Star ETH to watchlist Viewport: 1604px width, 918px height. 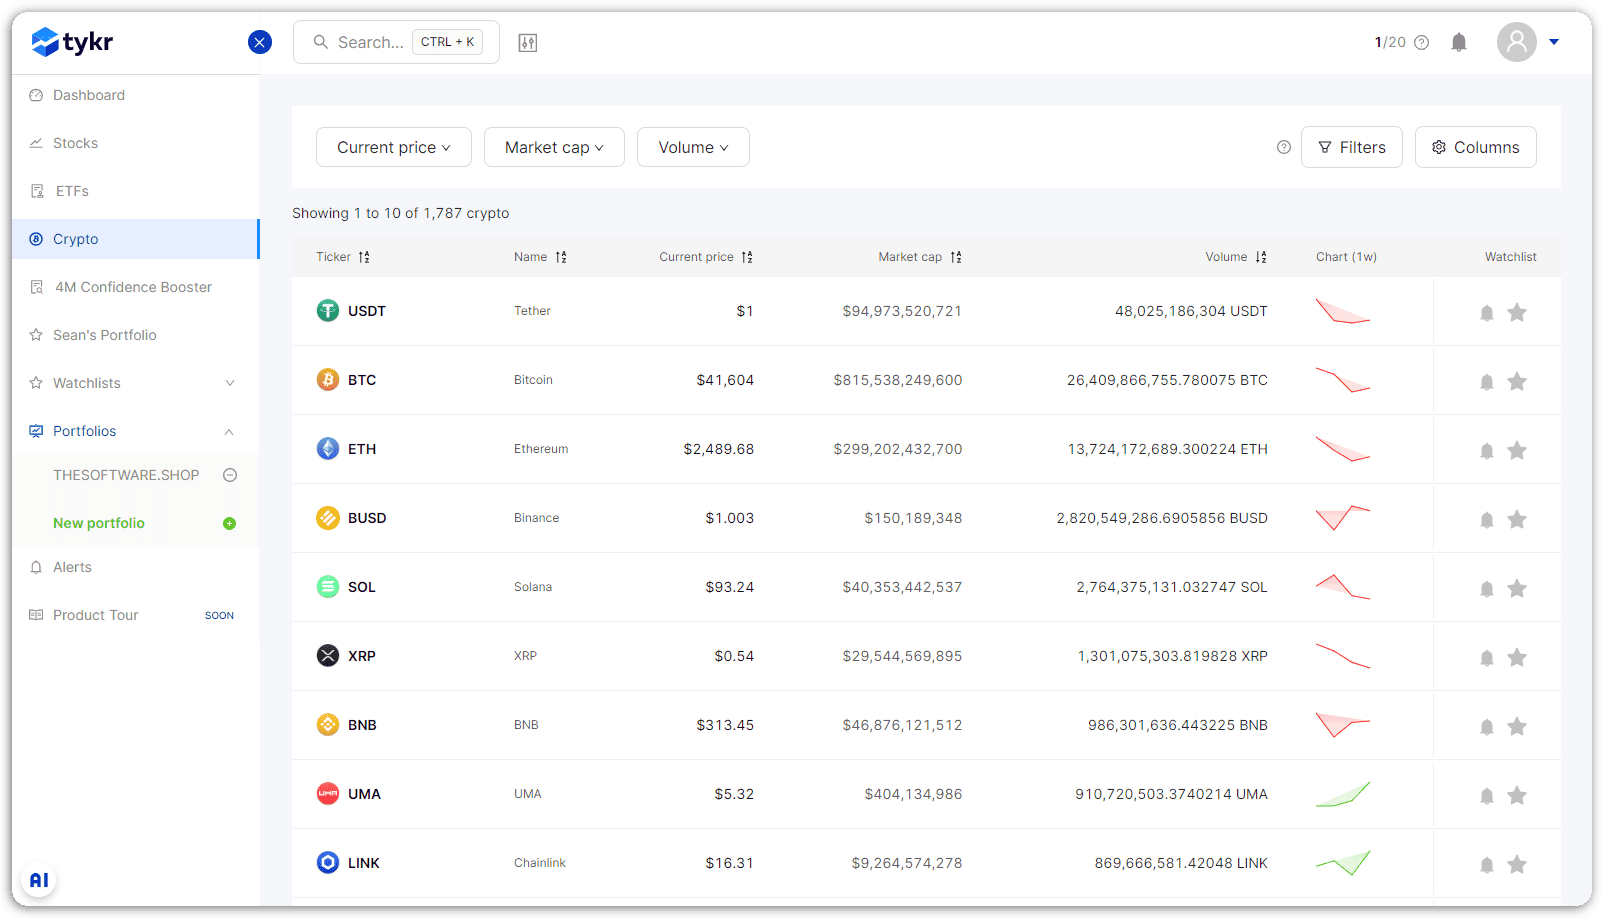(x=1517, y=450)
